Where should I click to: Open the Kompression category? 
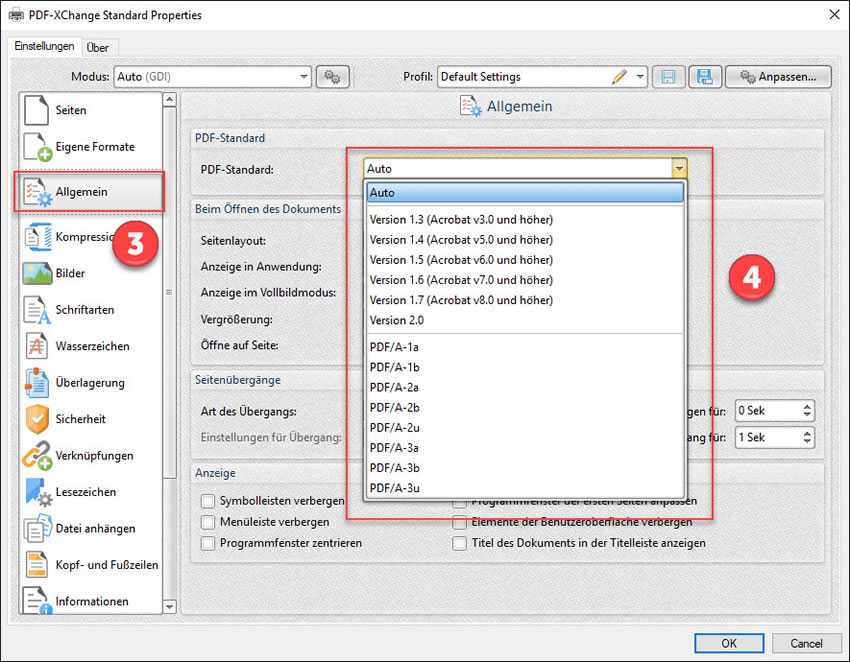pyautogui.click(x=91, y=237)
